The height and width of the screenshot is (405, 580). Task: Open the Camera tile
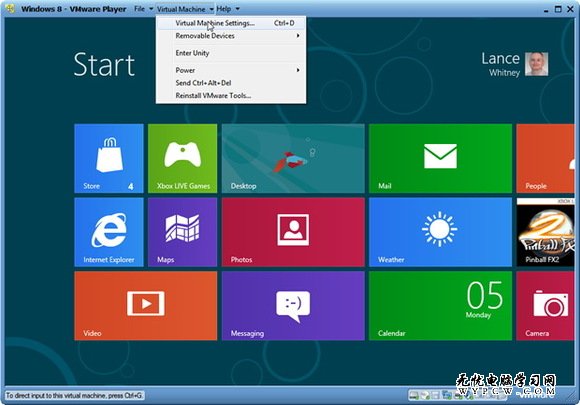[546, 306]
